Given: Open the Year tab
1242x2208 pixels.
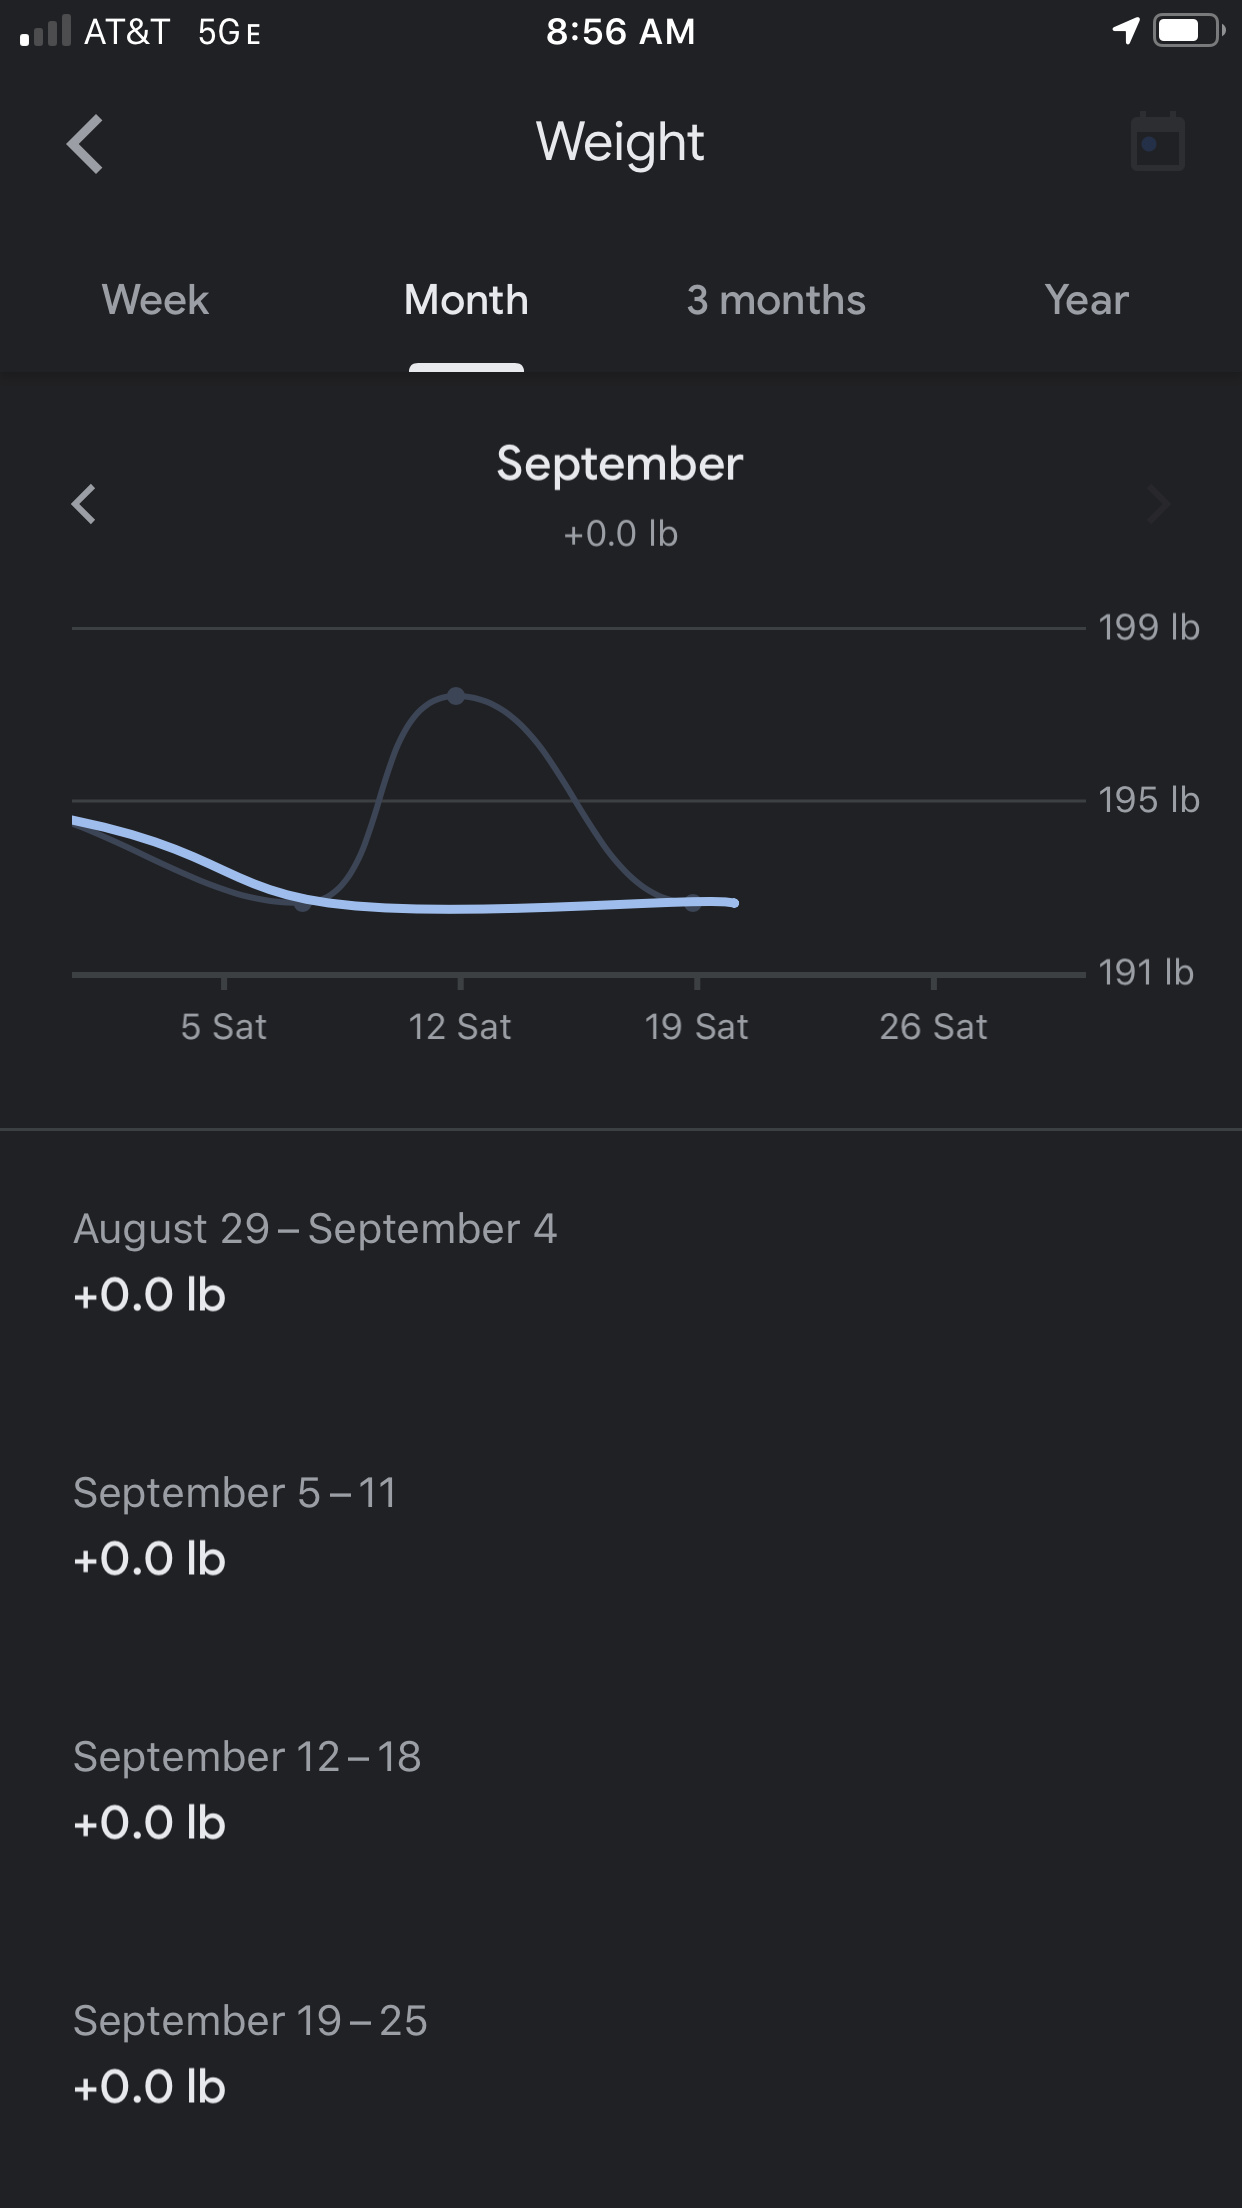Looking at the screenshot, I should pos(1086,300).
